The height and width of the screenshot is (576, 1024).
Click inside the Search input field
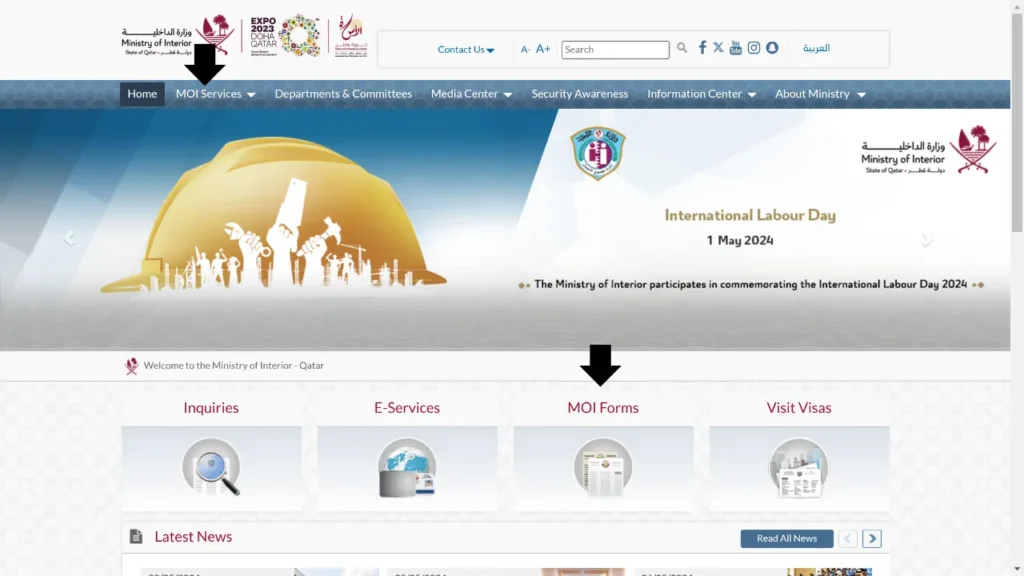tap(614, 49)
